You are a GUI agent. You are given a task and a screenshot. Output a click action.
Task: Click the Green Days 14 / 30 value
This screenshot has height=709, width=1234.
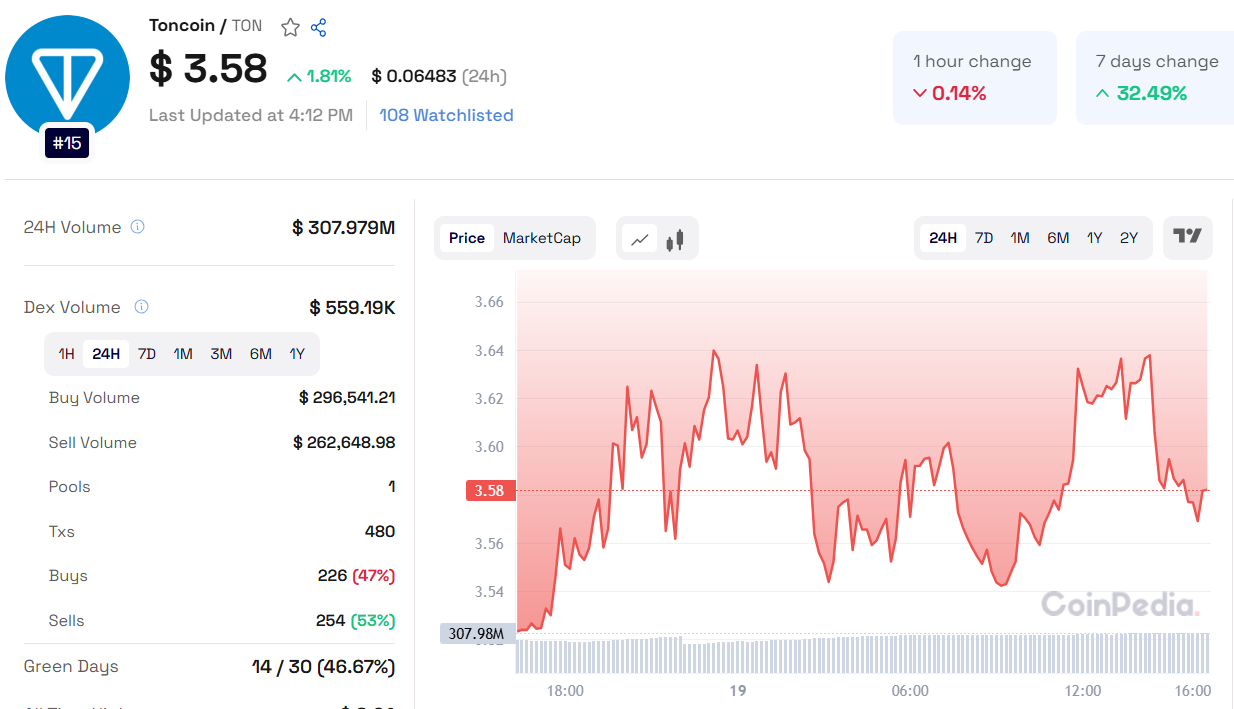click(x=324, y=667)
